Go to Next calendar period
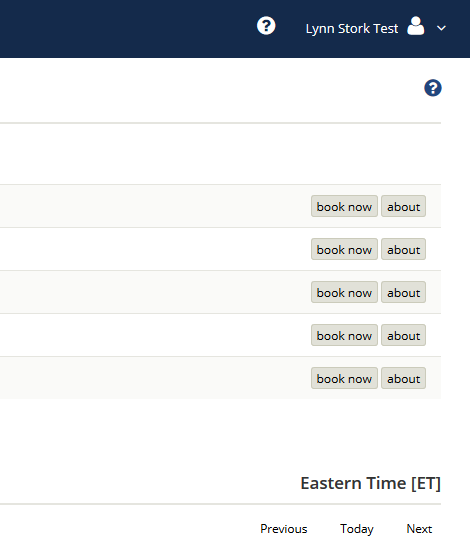Image resolution: width=470 pixels, height=542 pixels. click(x=419, y=529)
